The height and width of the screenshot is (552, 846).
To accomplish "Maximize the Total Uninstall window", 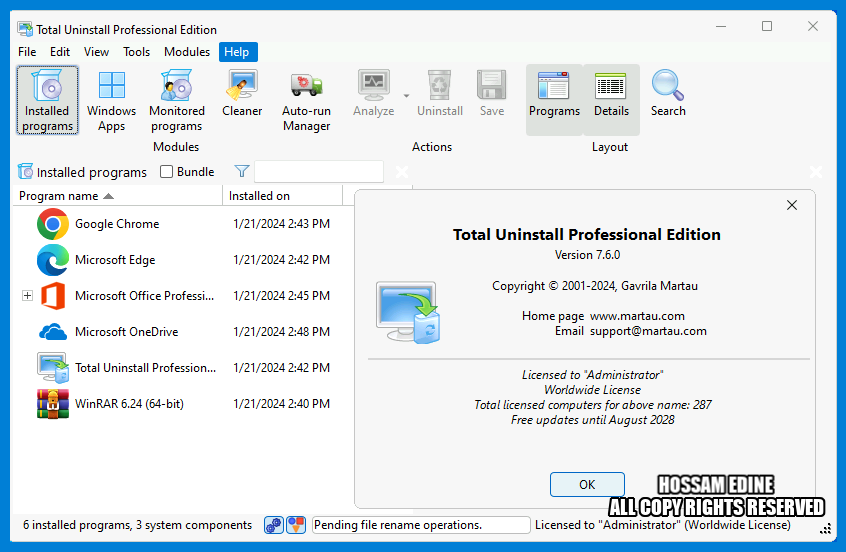I will pos(767,26).
